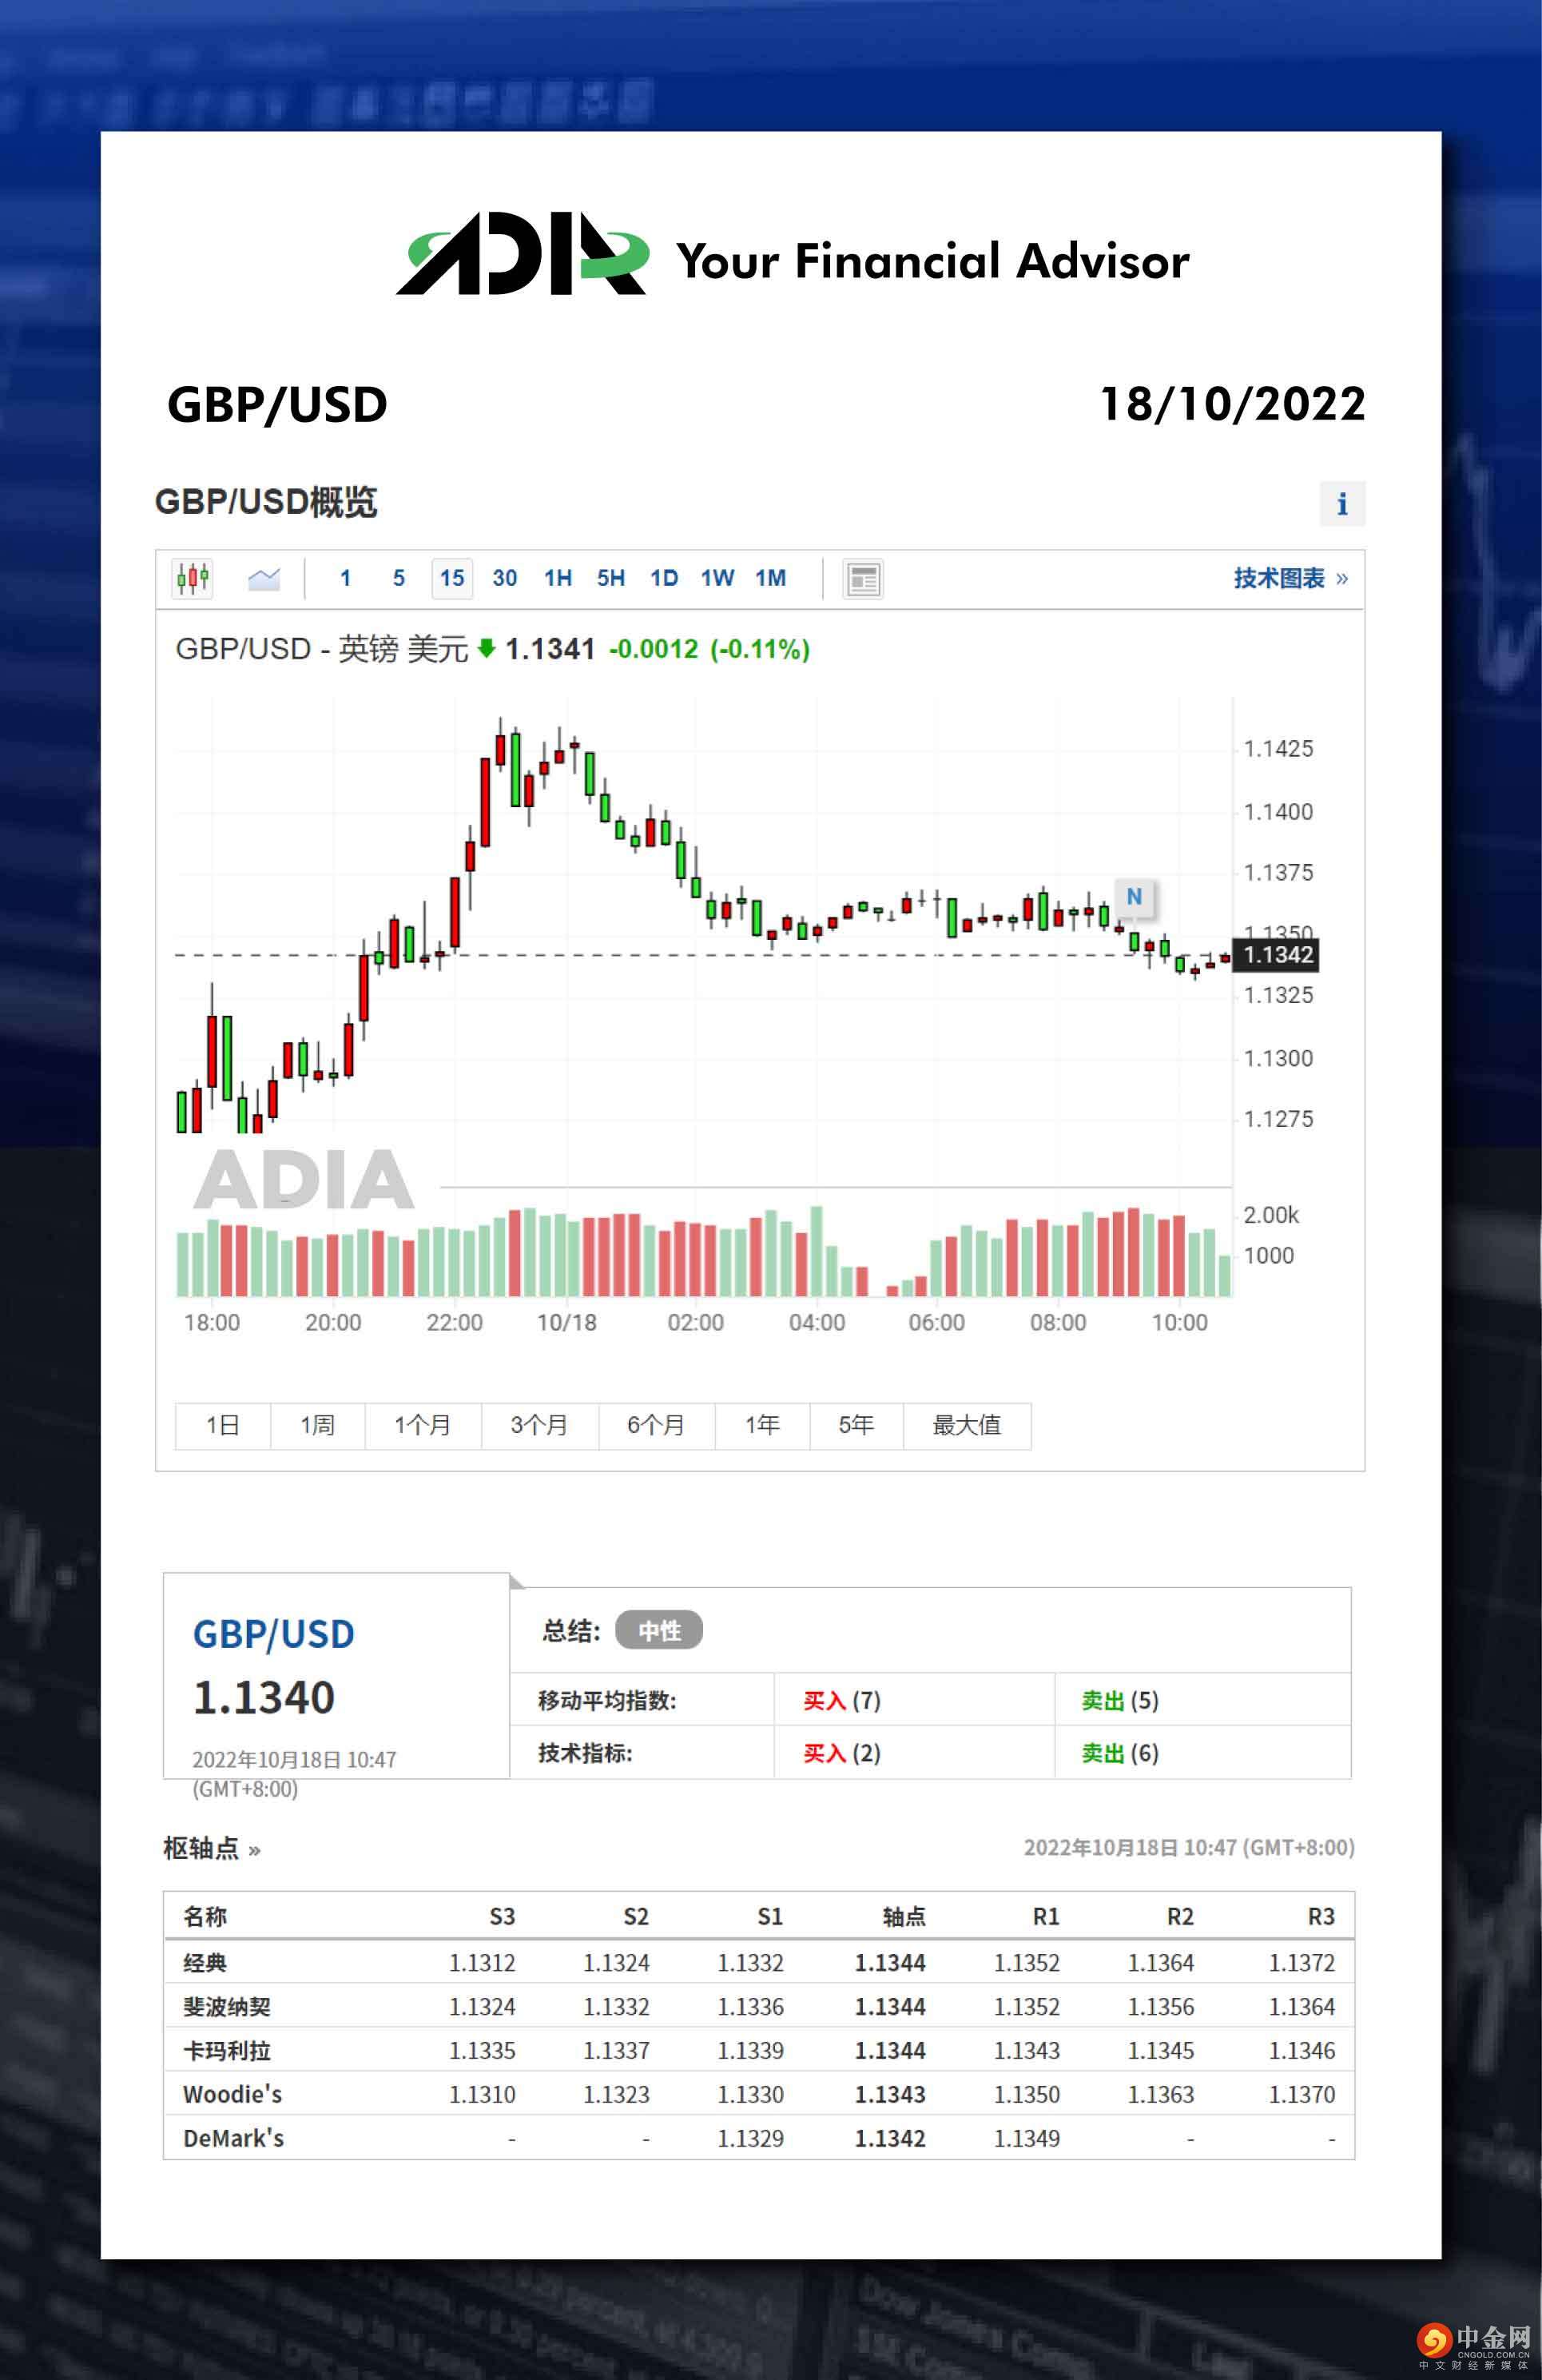
Task: Switch to the 1个月 range tab
Action: (422, 1425)
